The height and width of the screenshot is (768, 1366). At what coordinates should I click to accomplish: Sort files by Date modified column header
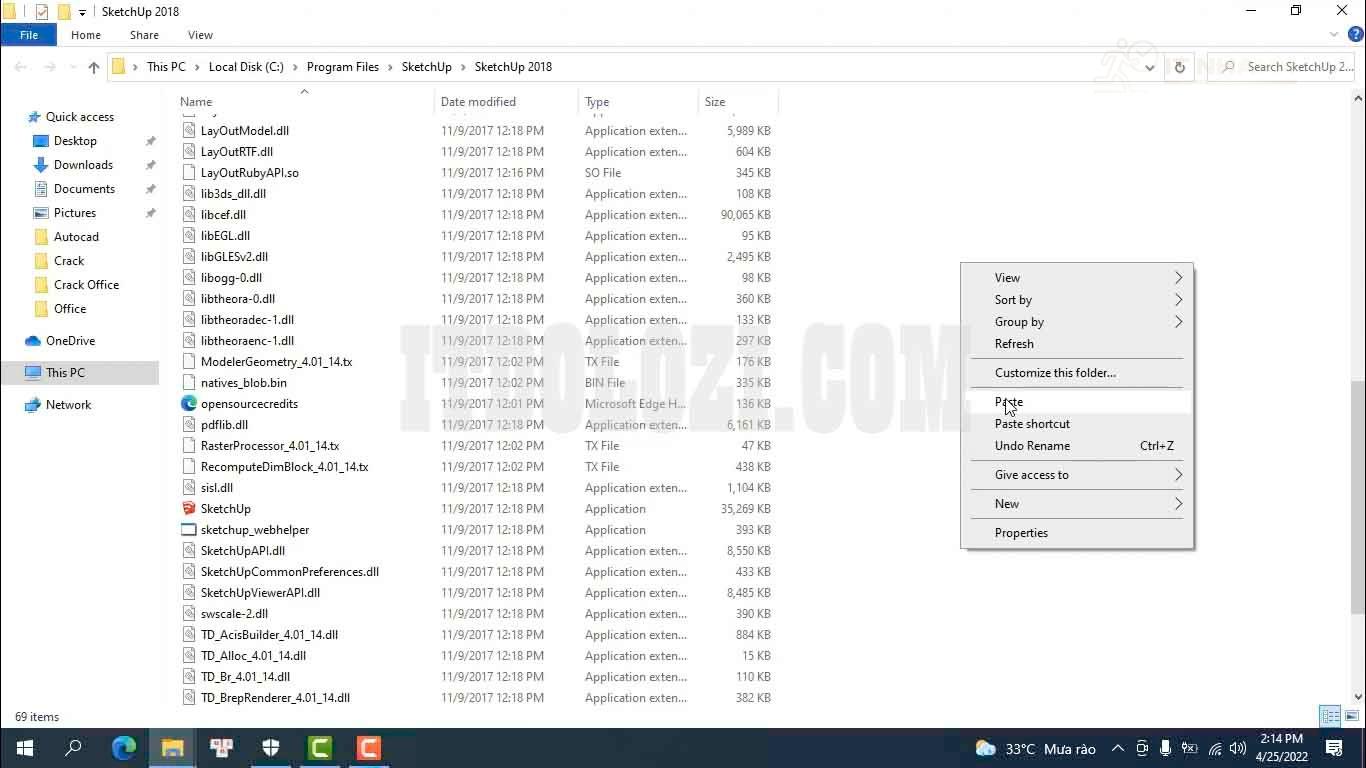click(x=478, y=102)
